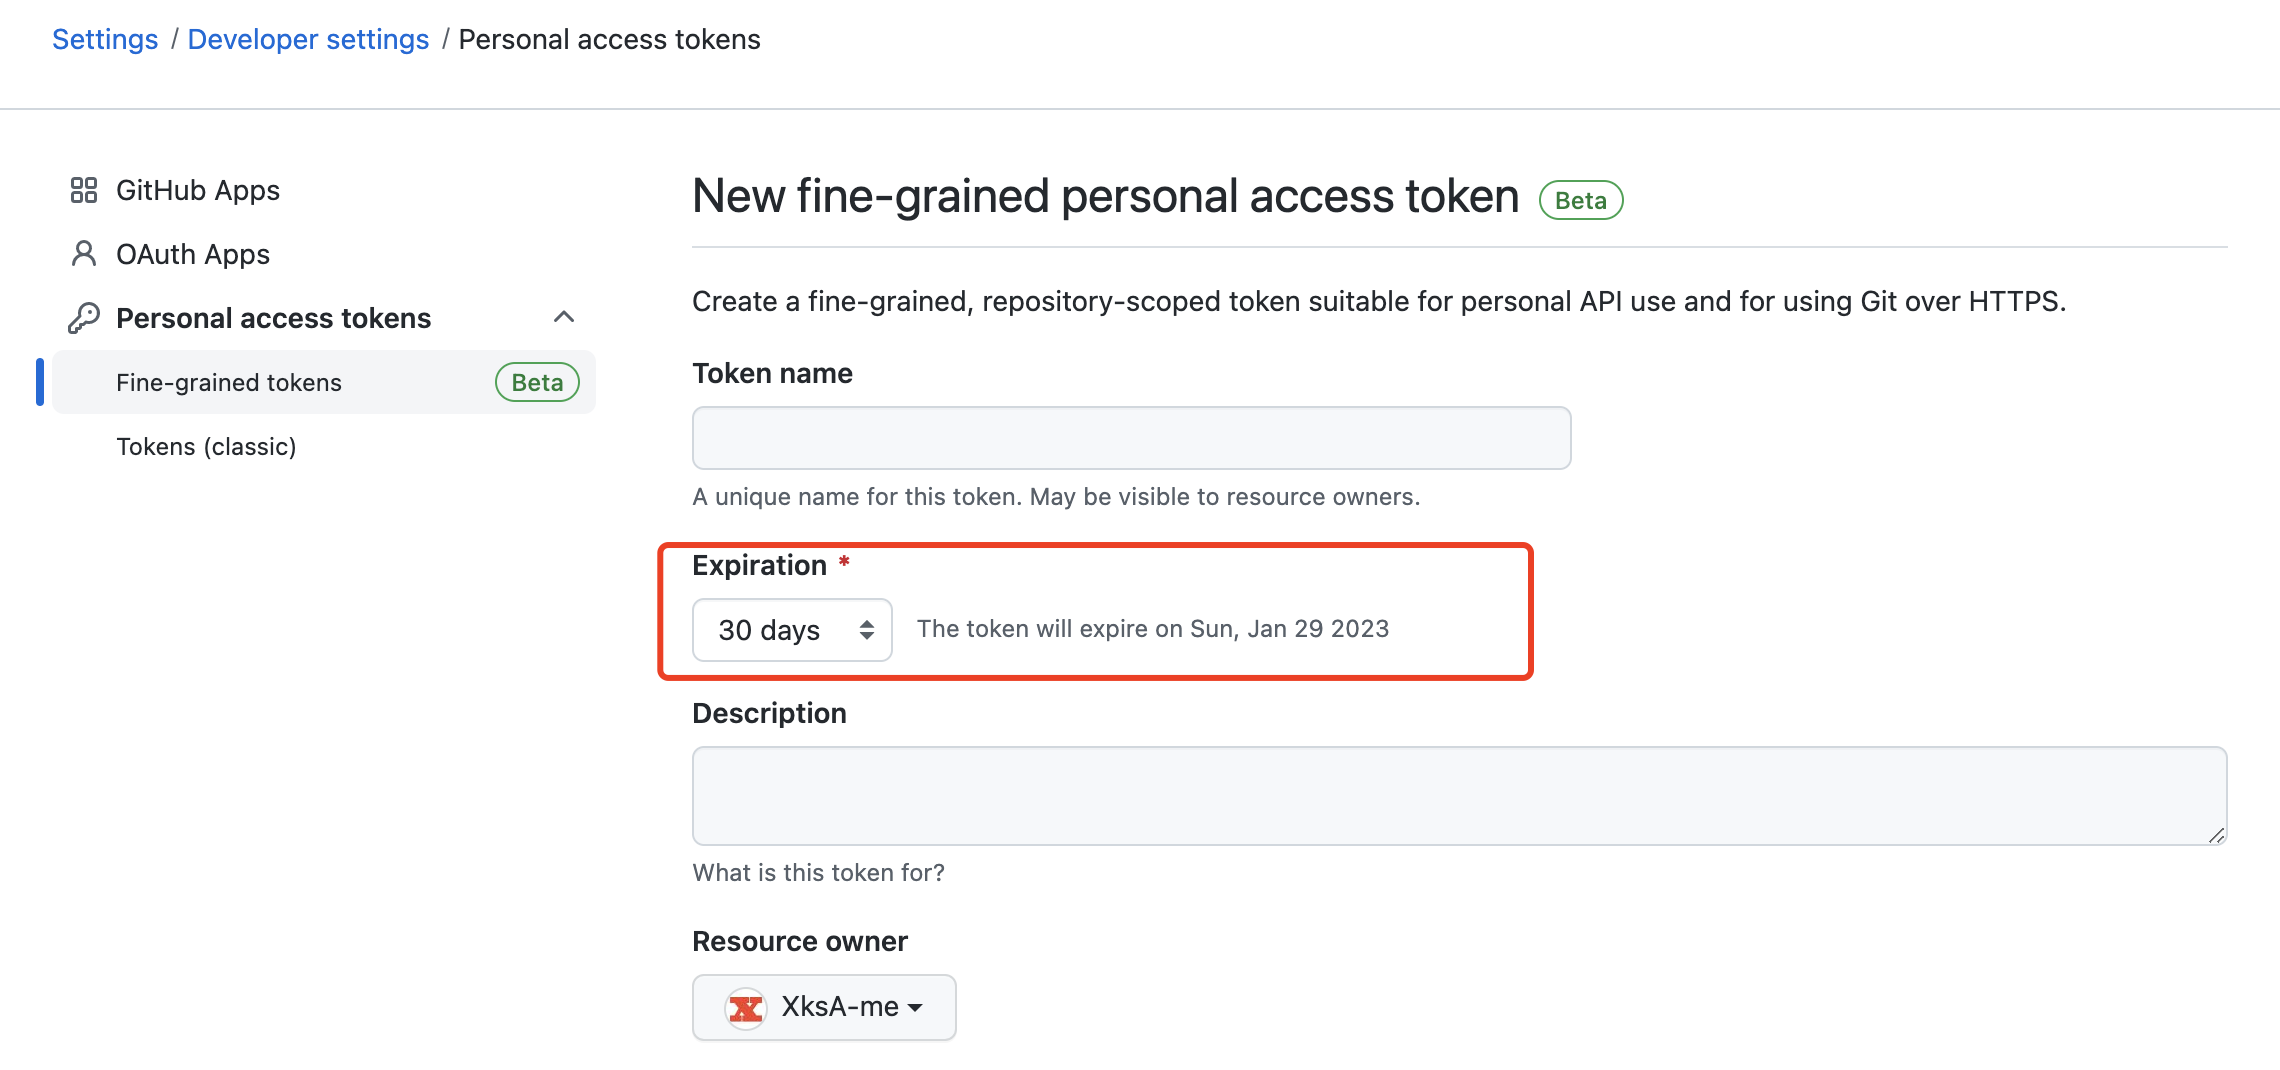Open the Expiration dropdown showing 30 days
This screenshot has height=1070, width=2280.
(x=791, y=629)
